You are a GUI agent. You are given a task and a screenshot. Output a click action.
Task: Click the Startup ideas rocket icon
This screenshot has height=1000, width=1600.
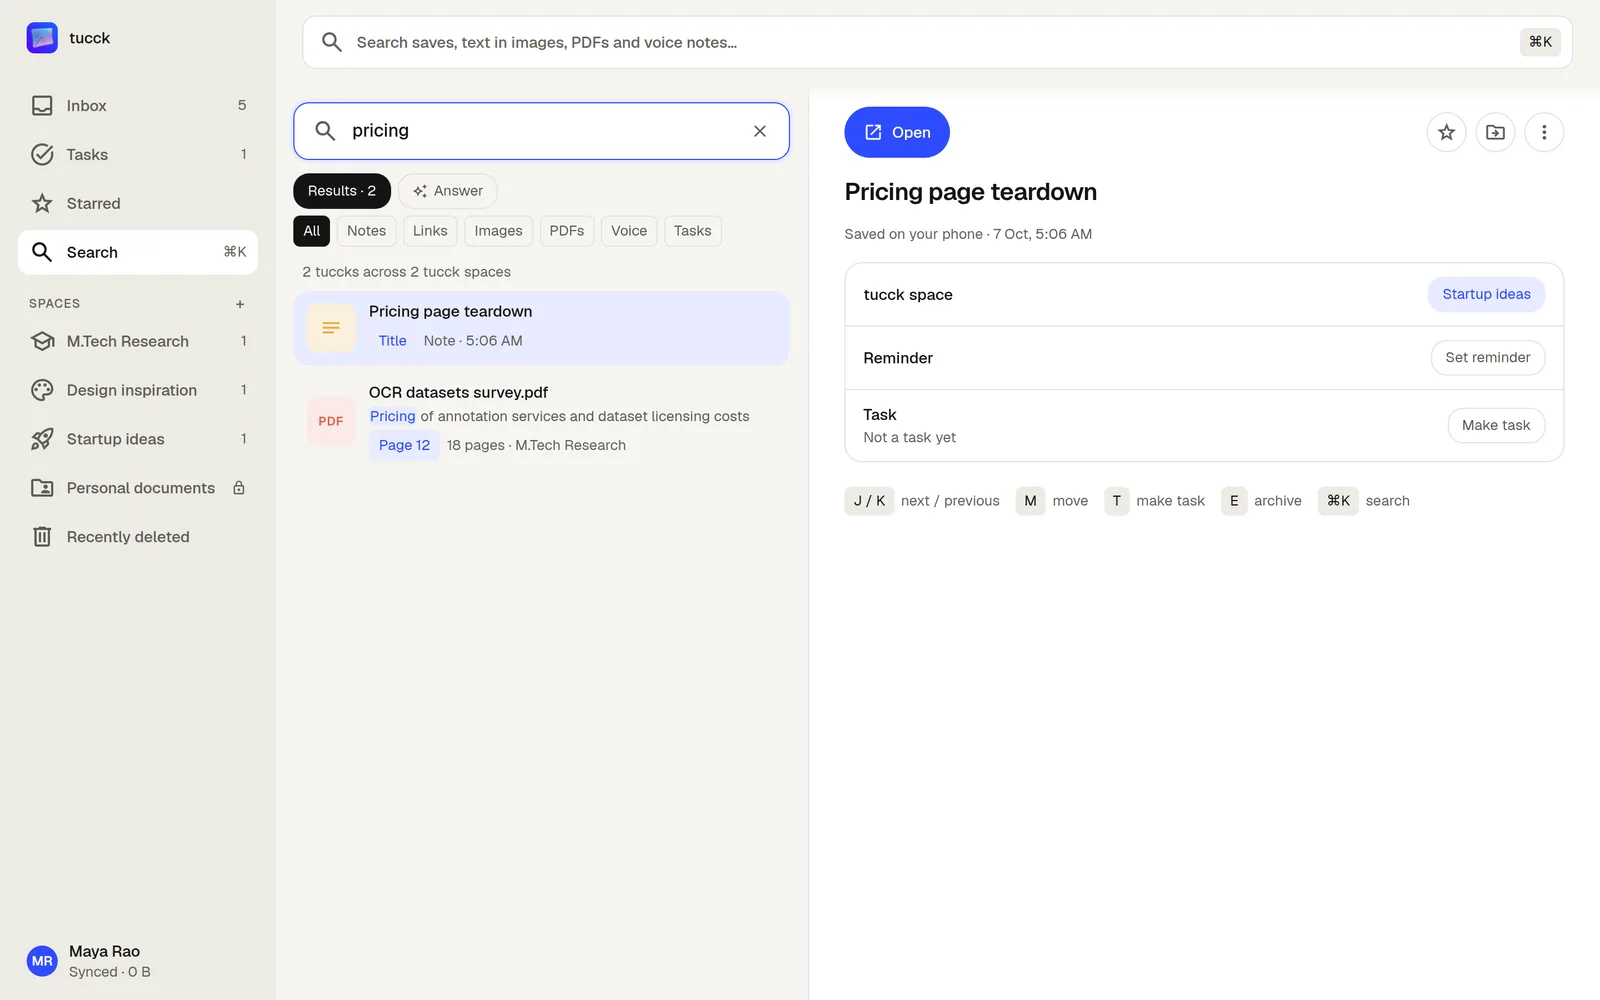click(x=42, y=439)
